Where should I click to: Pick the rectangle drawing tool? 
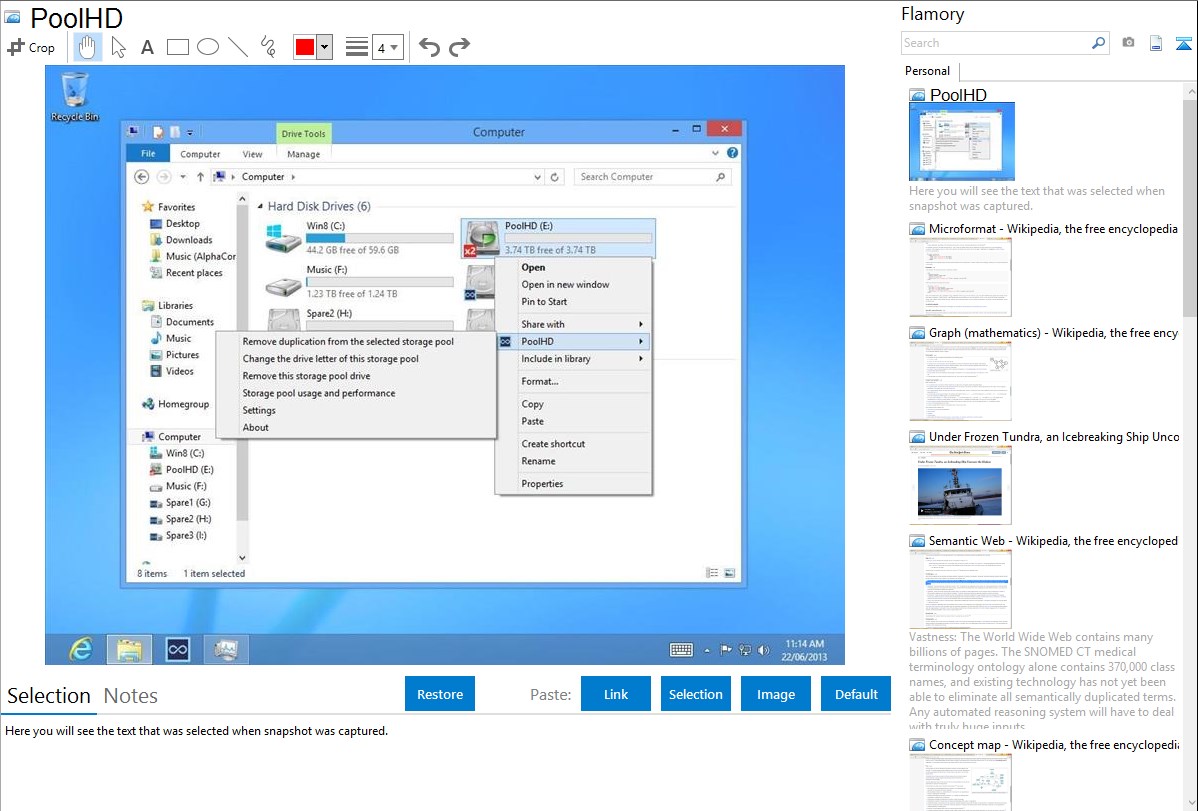(177, 47)
